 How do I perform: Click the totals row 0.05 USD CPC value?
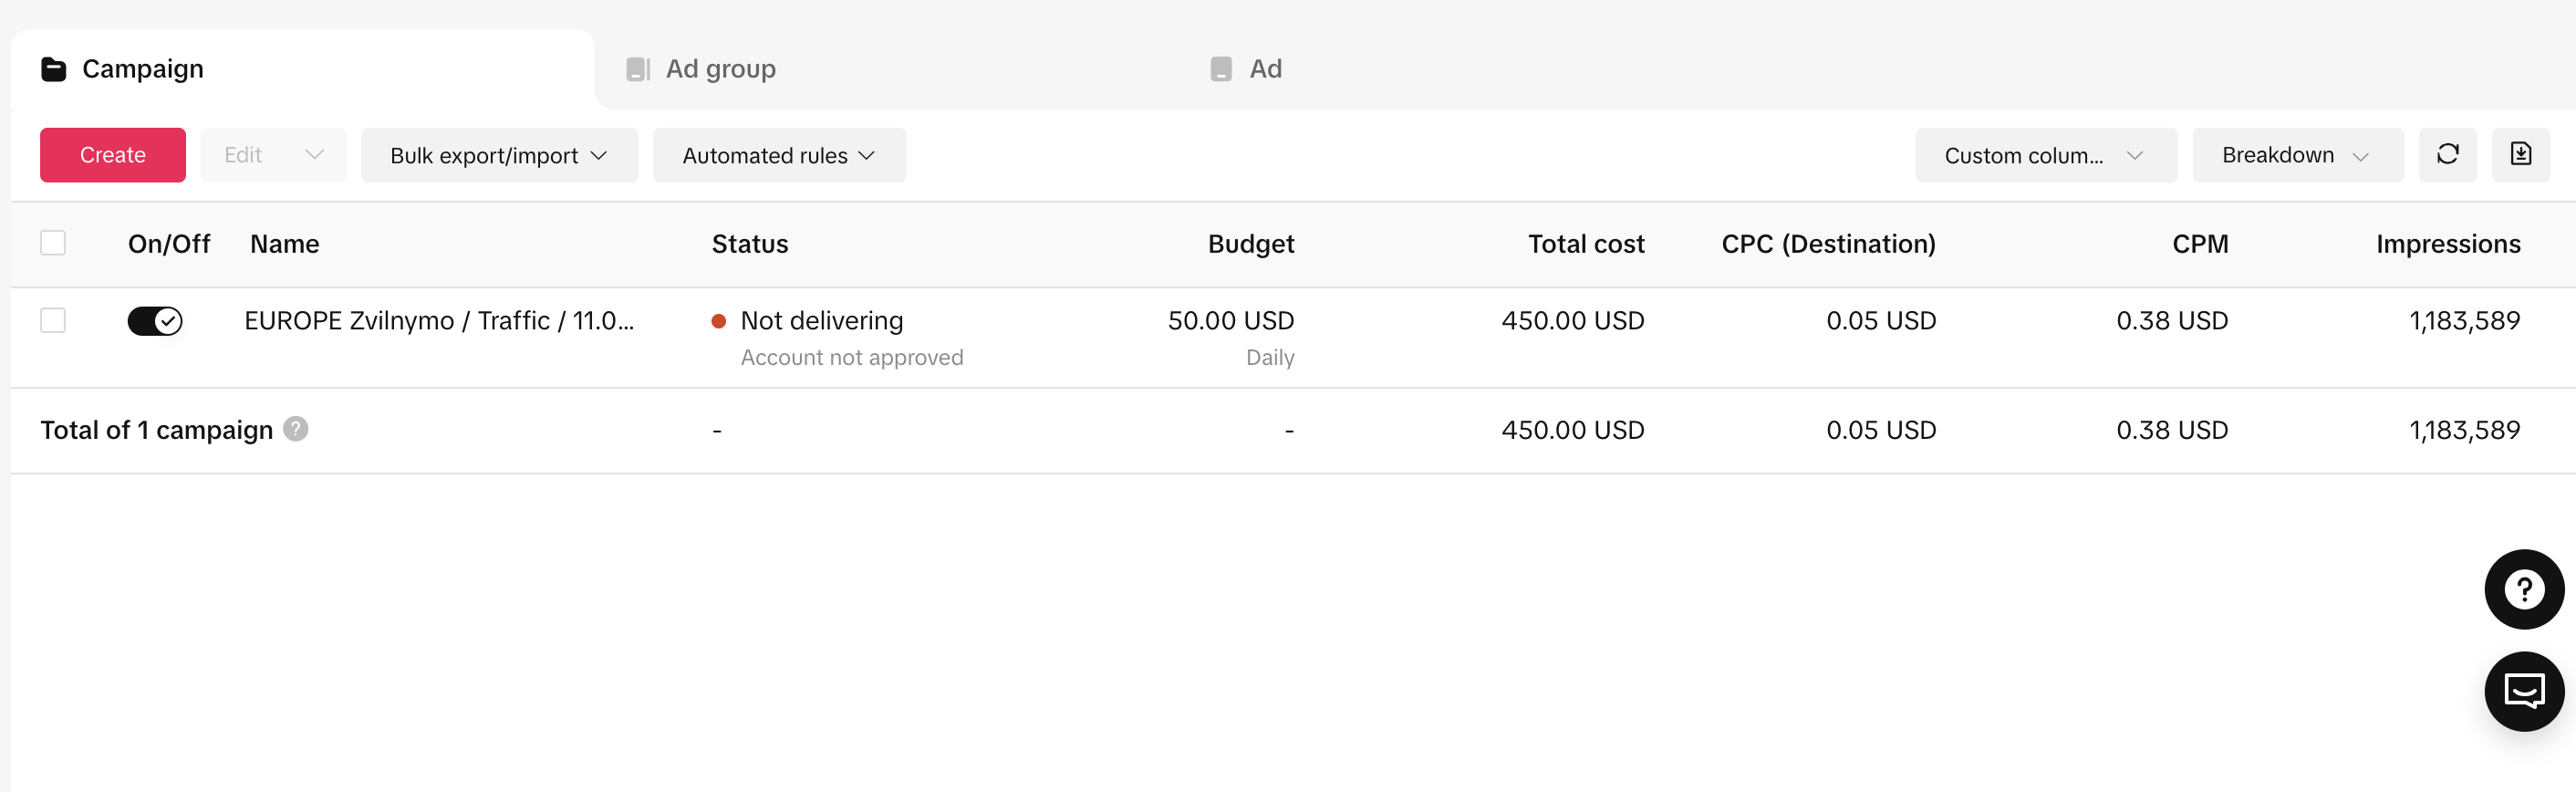point(1881,430)
